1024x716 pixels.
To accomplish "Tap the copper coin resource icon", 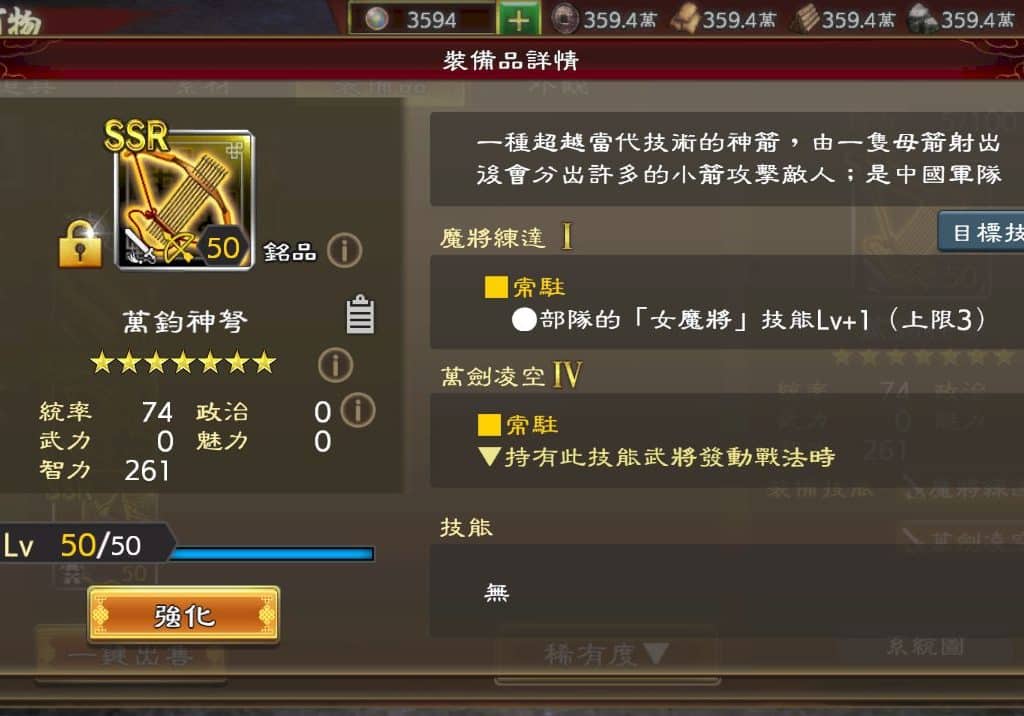I will click(565, 19).
